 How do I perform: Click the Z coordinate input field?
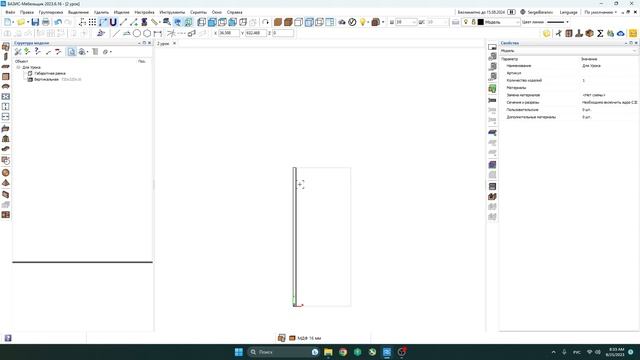pyautogui.click(x=282, y=33)
